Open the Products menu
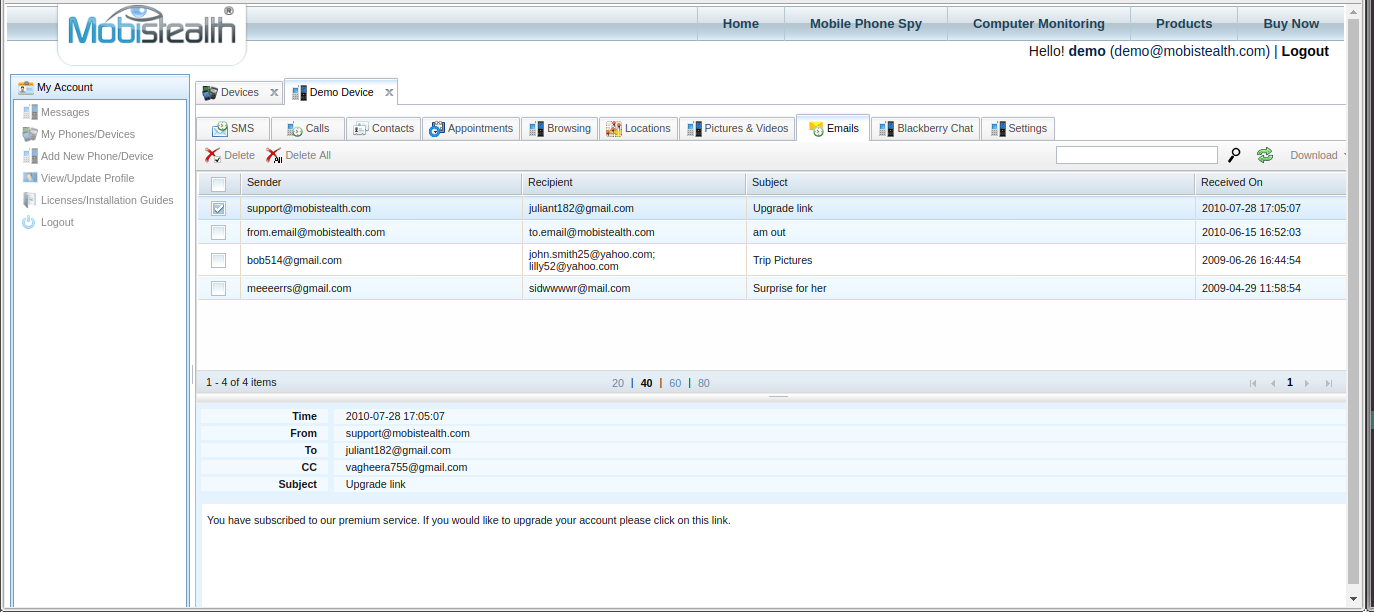This screenshot has width=1374, height=612. click(1184, 23)
